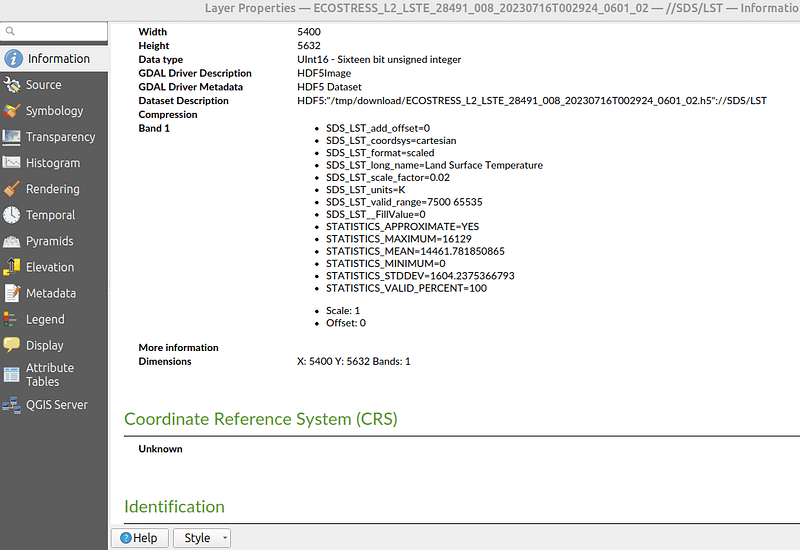
Task: Click the Data type UInt16 value
Action: (x=379, y=59)
